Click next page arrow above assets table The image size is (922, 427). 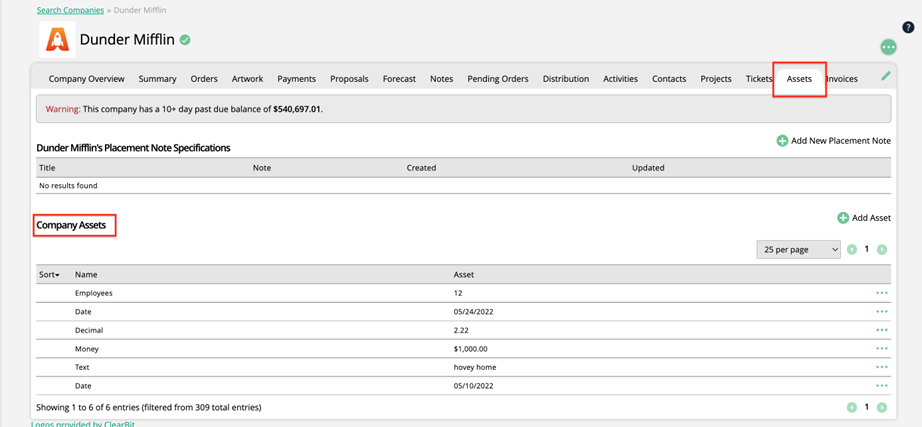[x=882, y=249]
